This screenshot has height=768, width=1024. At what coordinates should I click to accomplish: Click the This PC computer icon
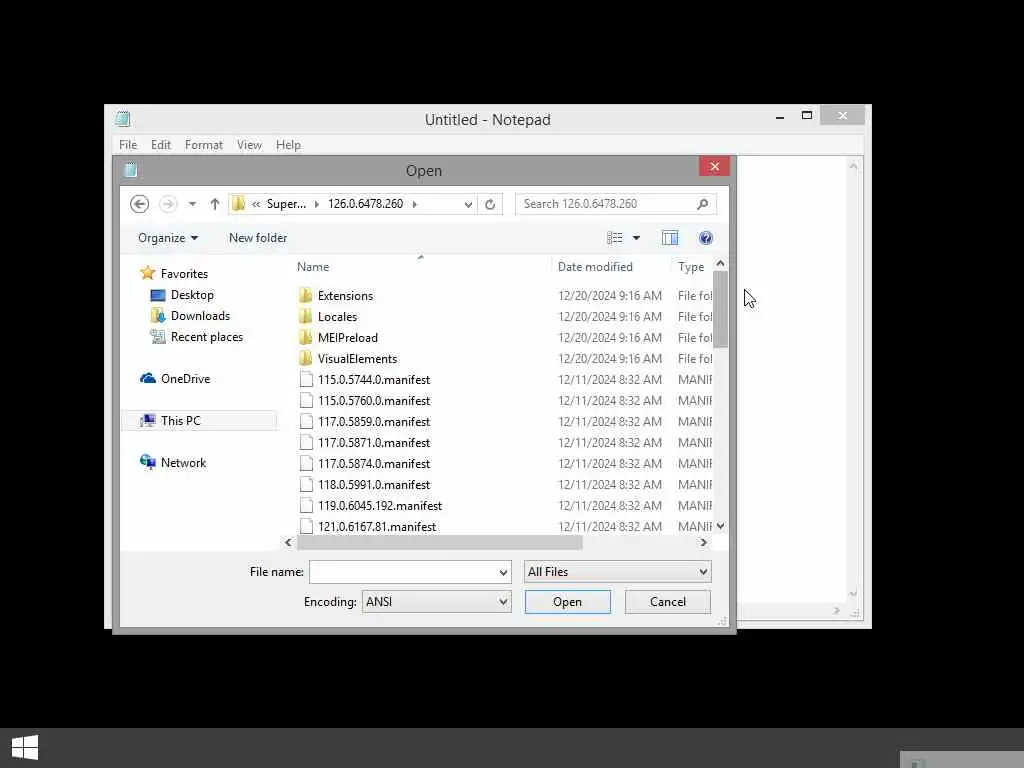pyautogui.click(x=148, y=421)
